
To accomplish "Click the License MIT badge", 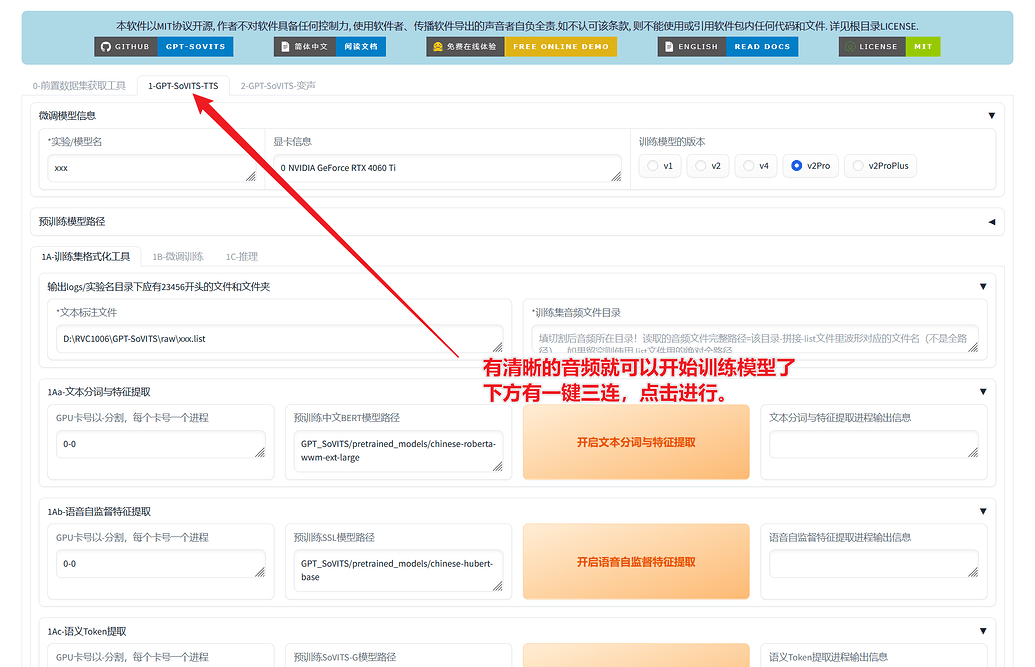I will pos(889,47).
